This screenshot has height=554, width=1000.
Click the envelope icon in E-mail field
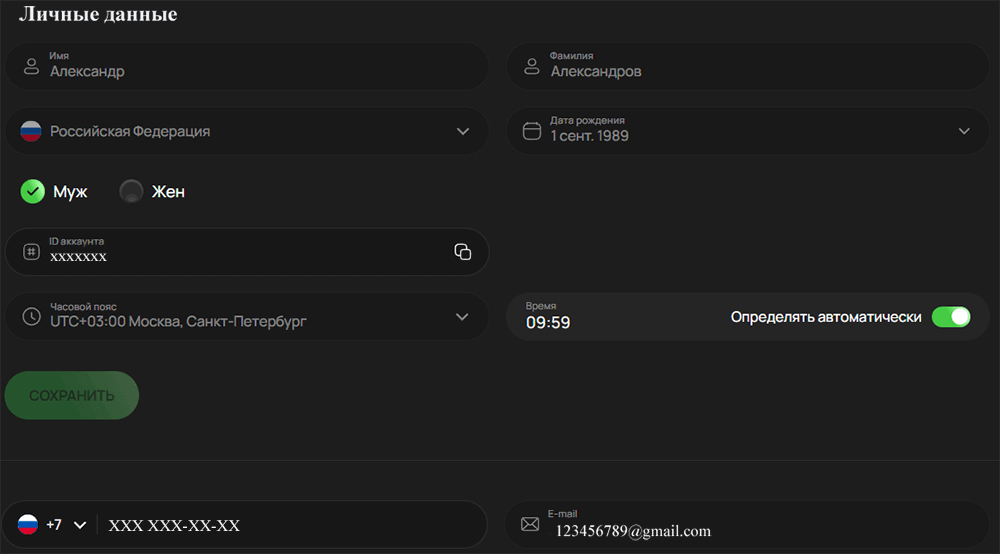[530, 525]
